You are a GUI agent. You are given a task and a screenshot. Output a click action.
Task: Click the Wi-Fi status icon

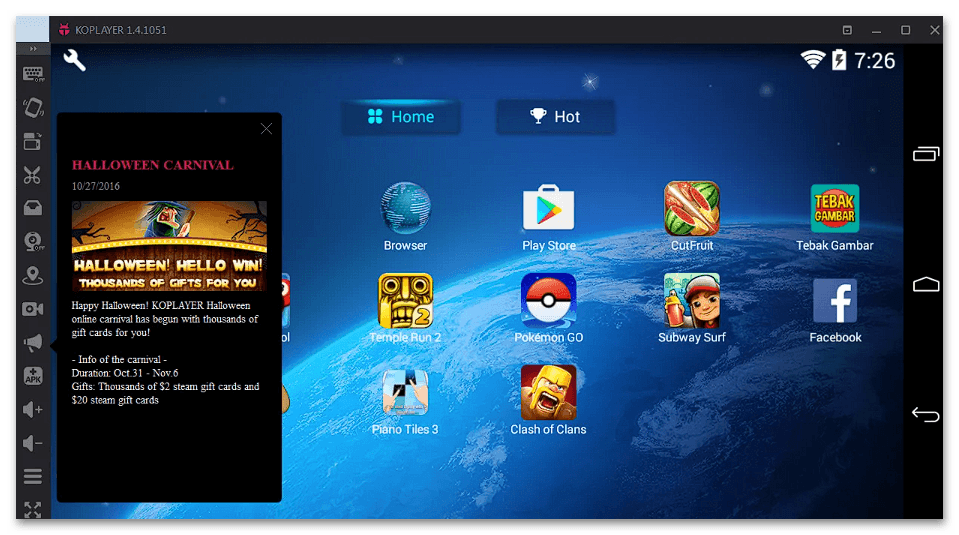(813, 60)
